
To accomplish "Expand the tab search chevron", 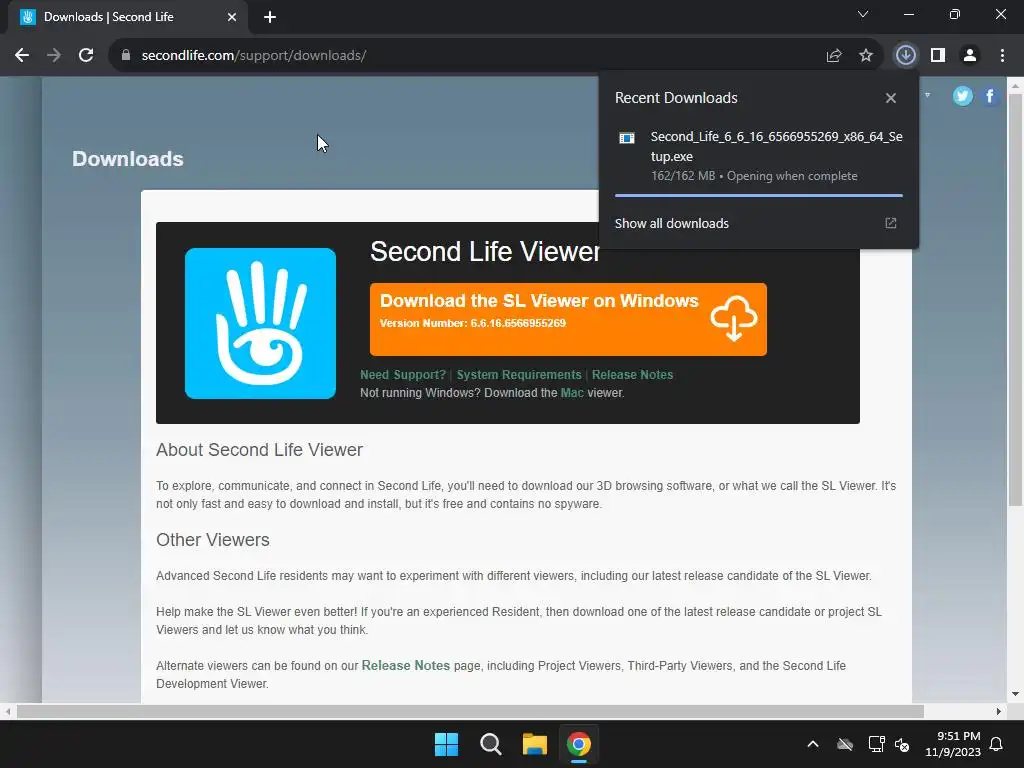I will (863, 14).
